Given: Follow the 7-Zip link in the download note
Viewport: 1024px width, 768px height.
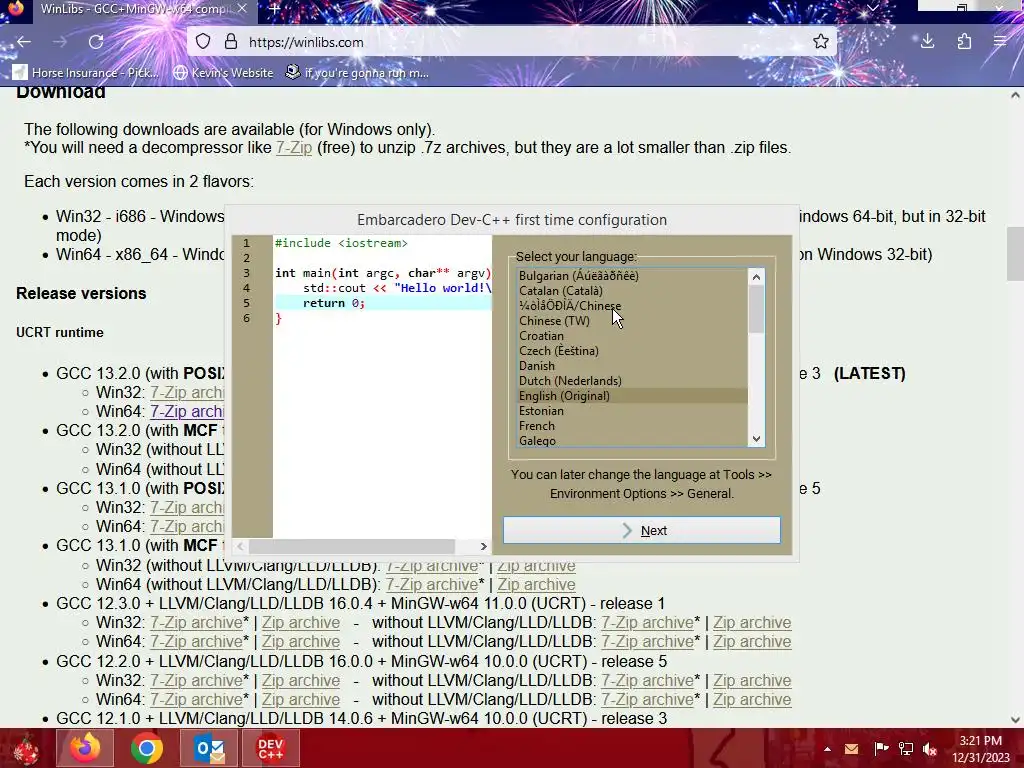Looking at the screenshot, I should 294,148.
